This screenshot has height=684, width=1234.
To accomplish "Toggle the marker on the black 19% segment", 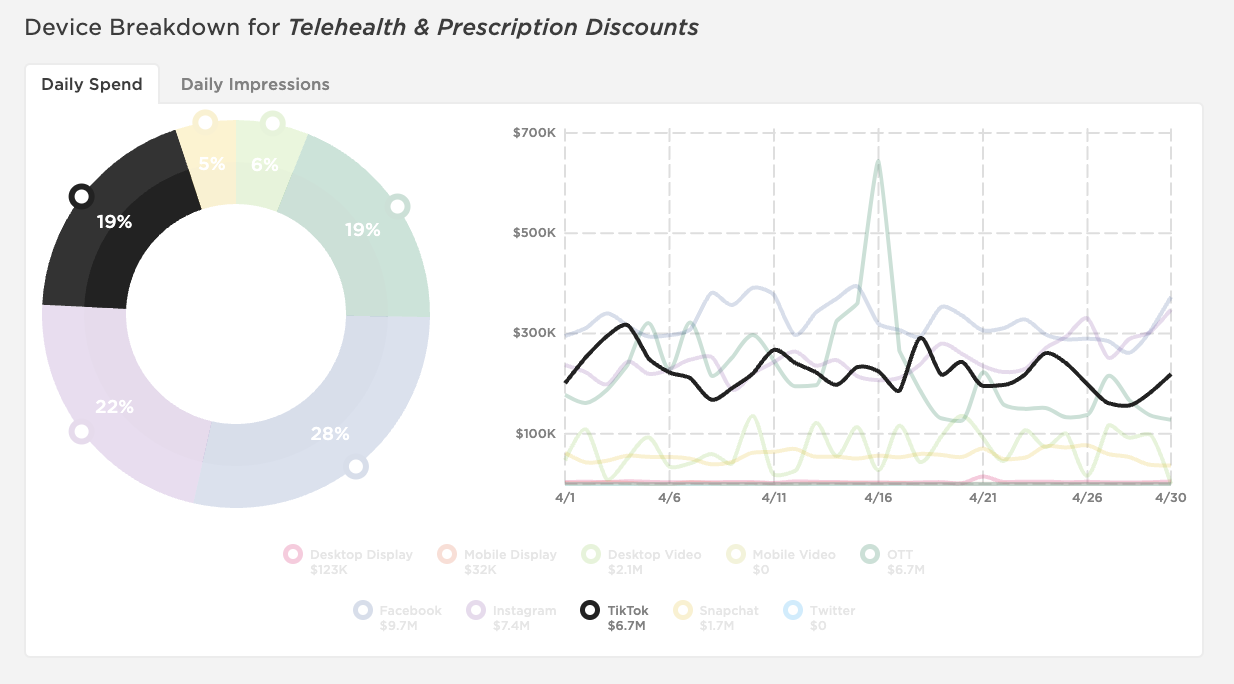I will point(81,196).
